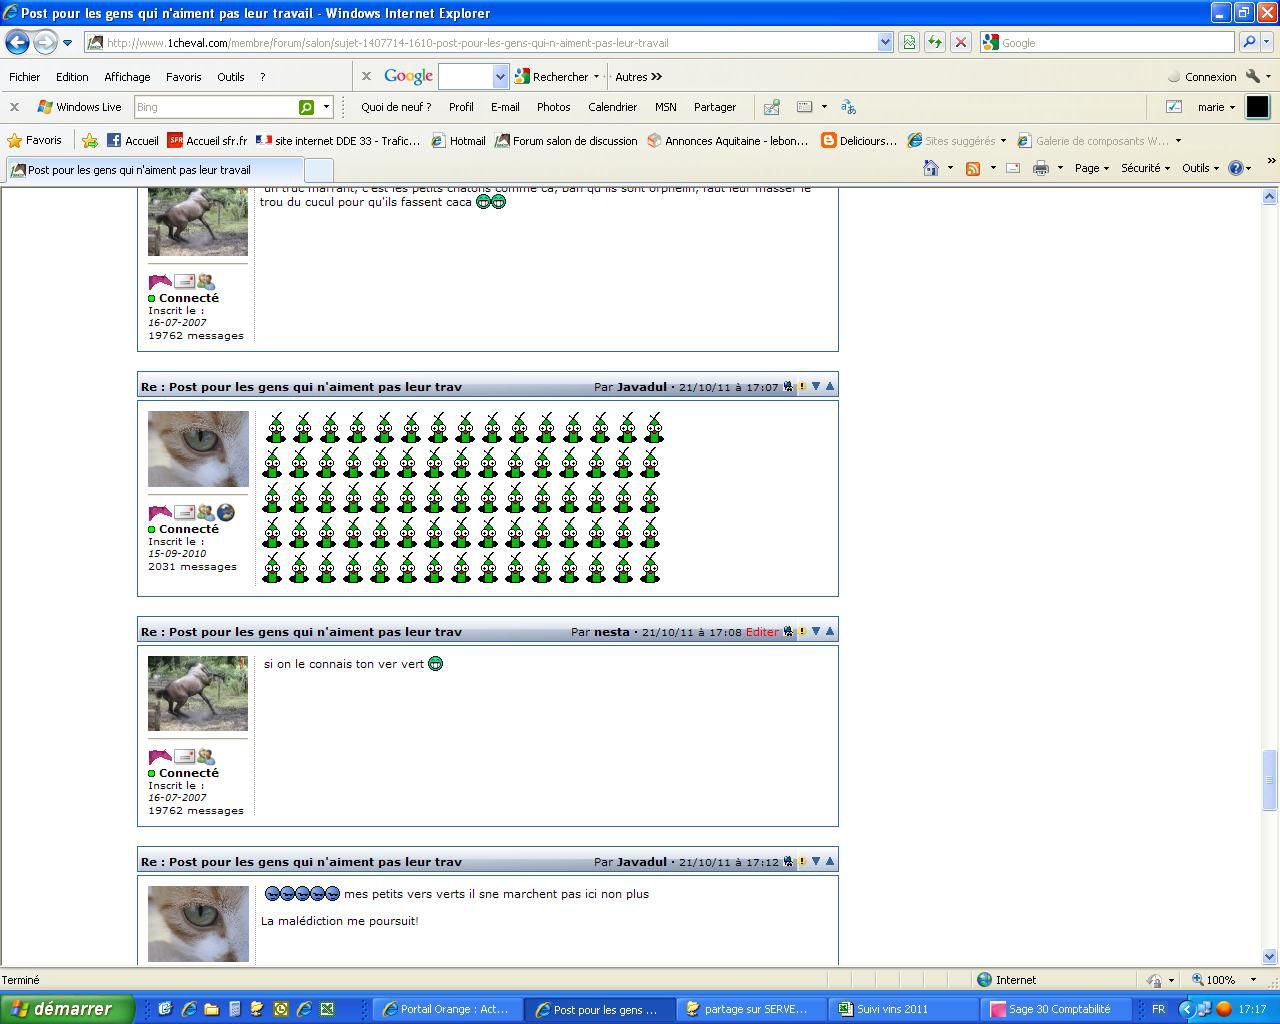Click the black color square next to marie

(x=1257, y=107)
